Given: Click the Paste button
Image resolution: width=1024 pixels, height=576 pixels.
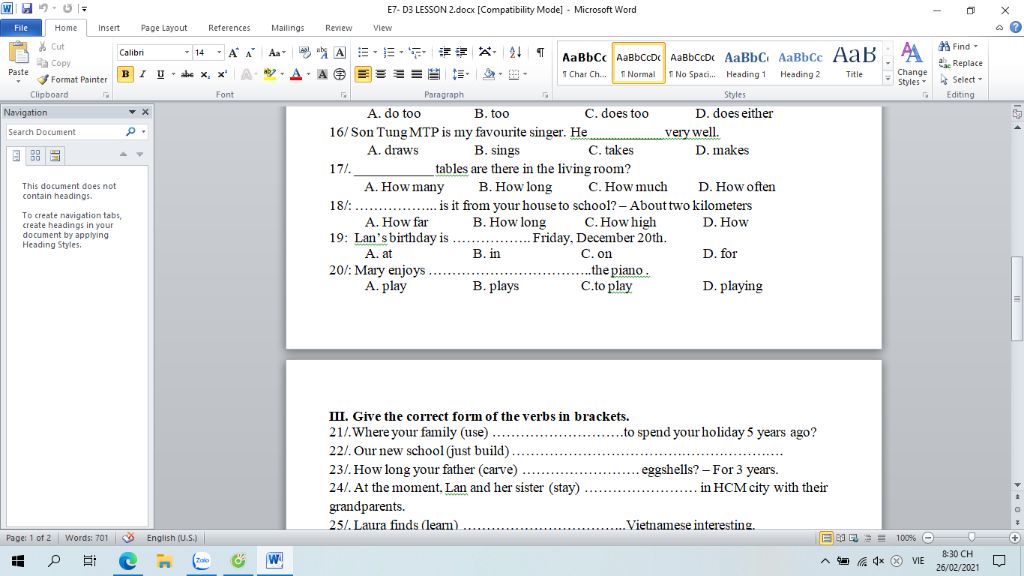Looking at the screenshot, I should tap(18, 62).
